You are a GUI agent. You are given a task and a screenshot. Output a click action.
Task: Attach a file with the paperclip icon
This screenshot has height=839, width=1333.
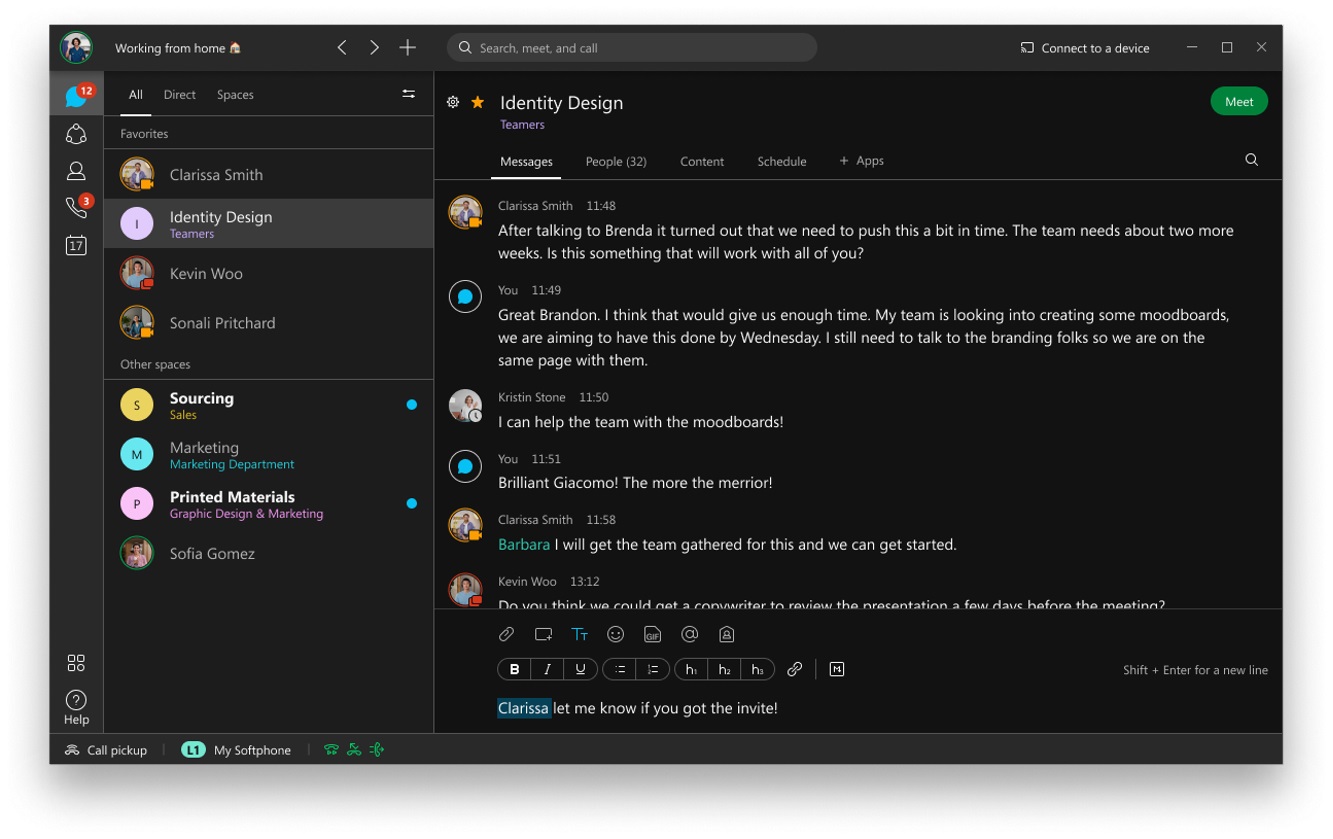point(507,634)
